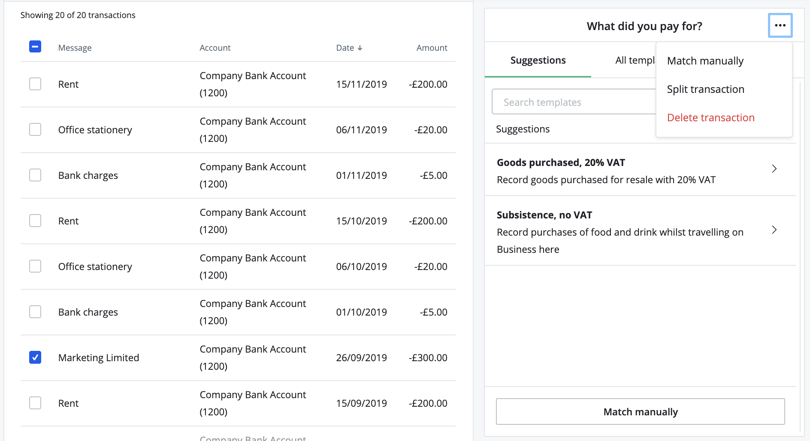The image size is (810, 441).
Task: Check the Bank charges 01/11/2019 row
Action: click(35, 175)
